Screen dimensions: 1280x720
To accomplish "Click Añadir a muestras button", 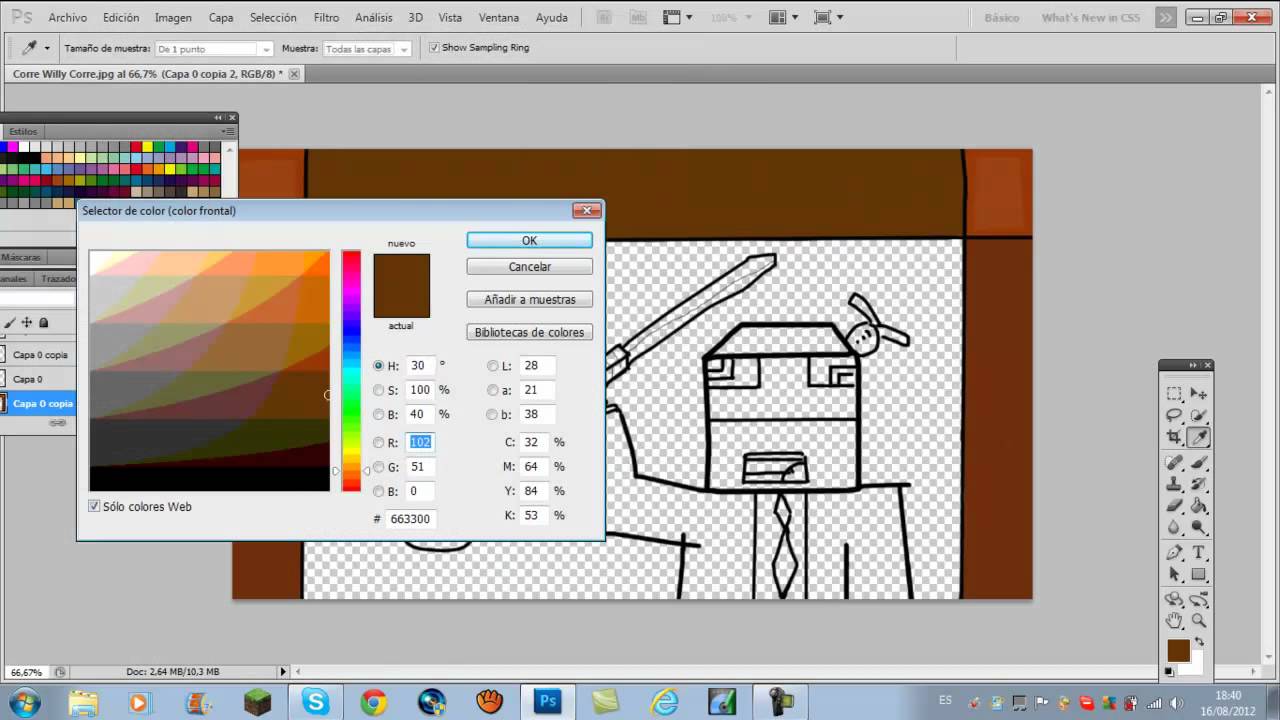I will coord(529,299).
